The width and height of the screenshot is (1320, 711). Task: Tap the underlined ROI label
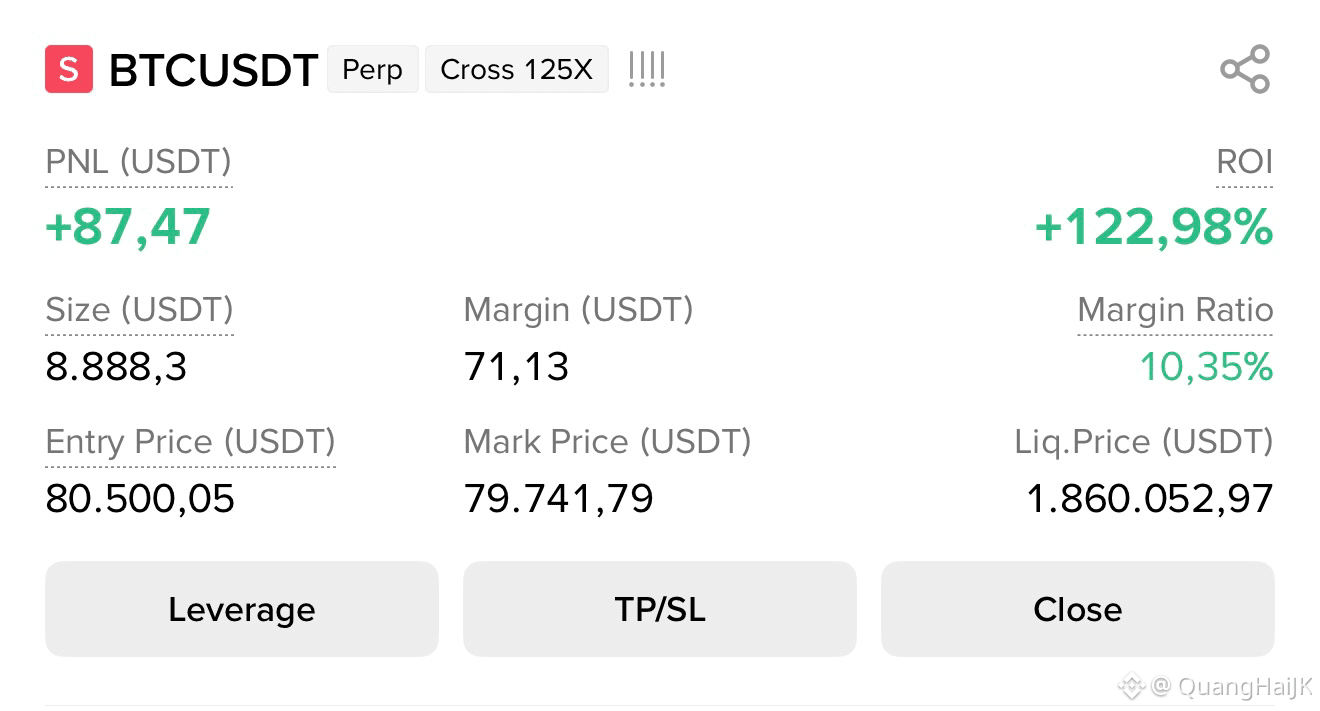pos(1244,161)
